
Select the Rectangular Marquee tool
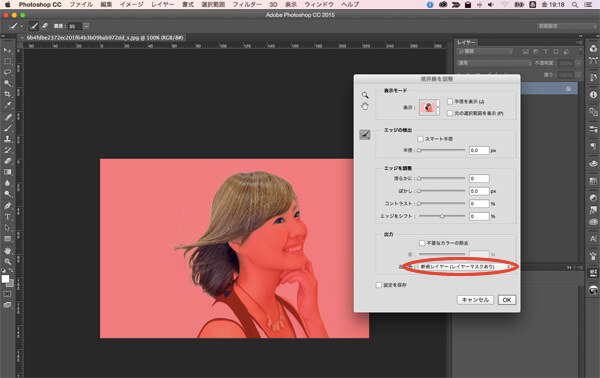(x=7, y=61)
